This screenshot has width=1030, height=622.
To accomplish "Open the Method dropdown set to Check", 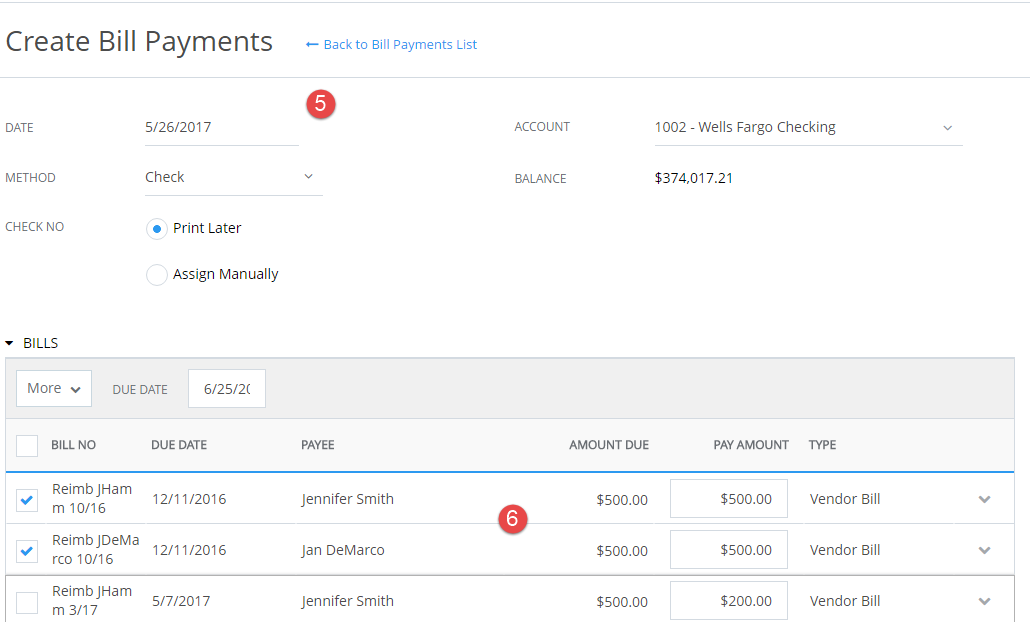I will coord(233,177).
